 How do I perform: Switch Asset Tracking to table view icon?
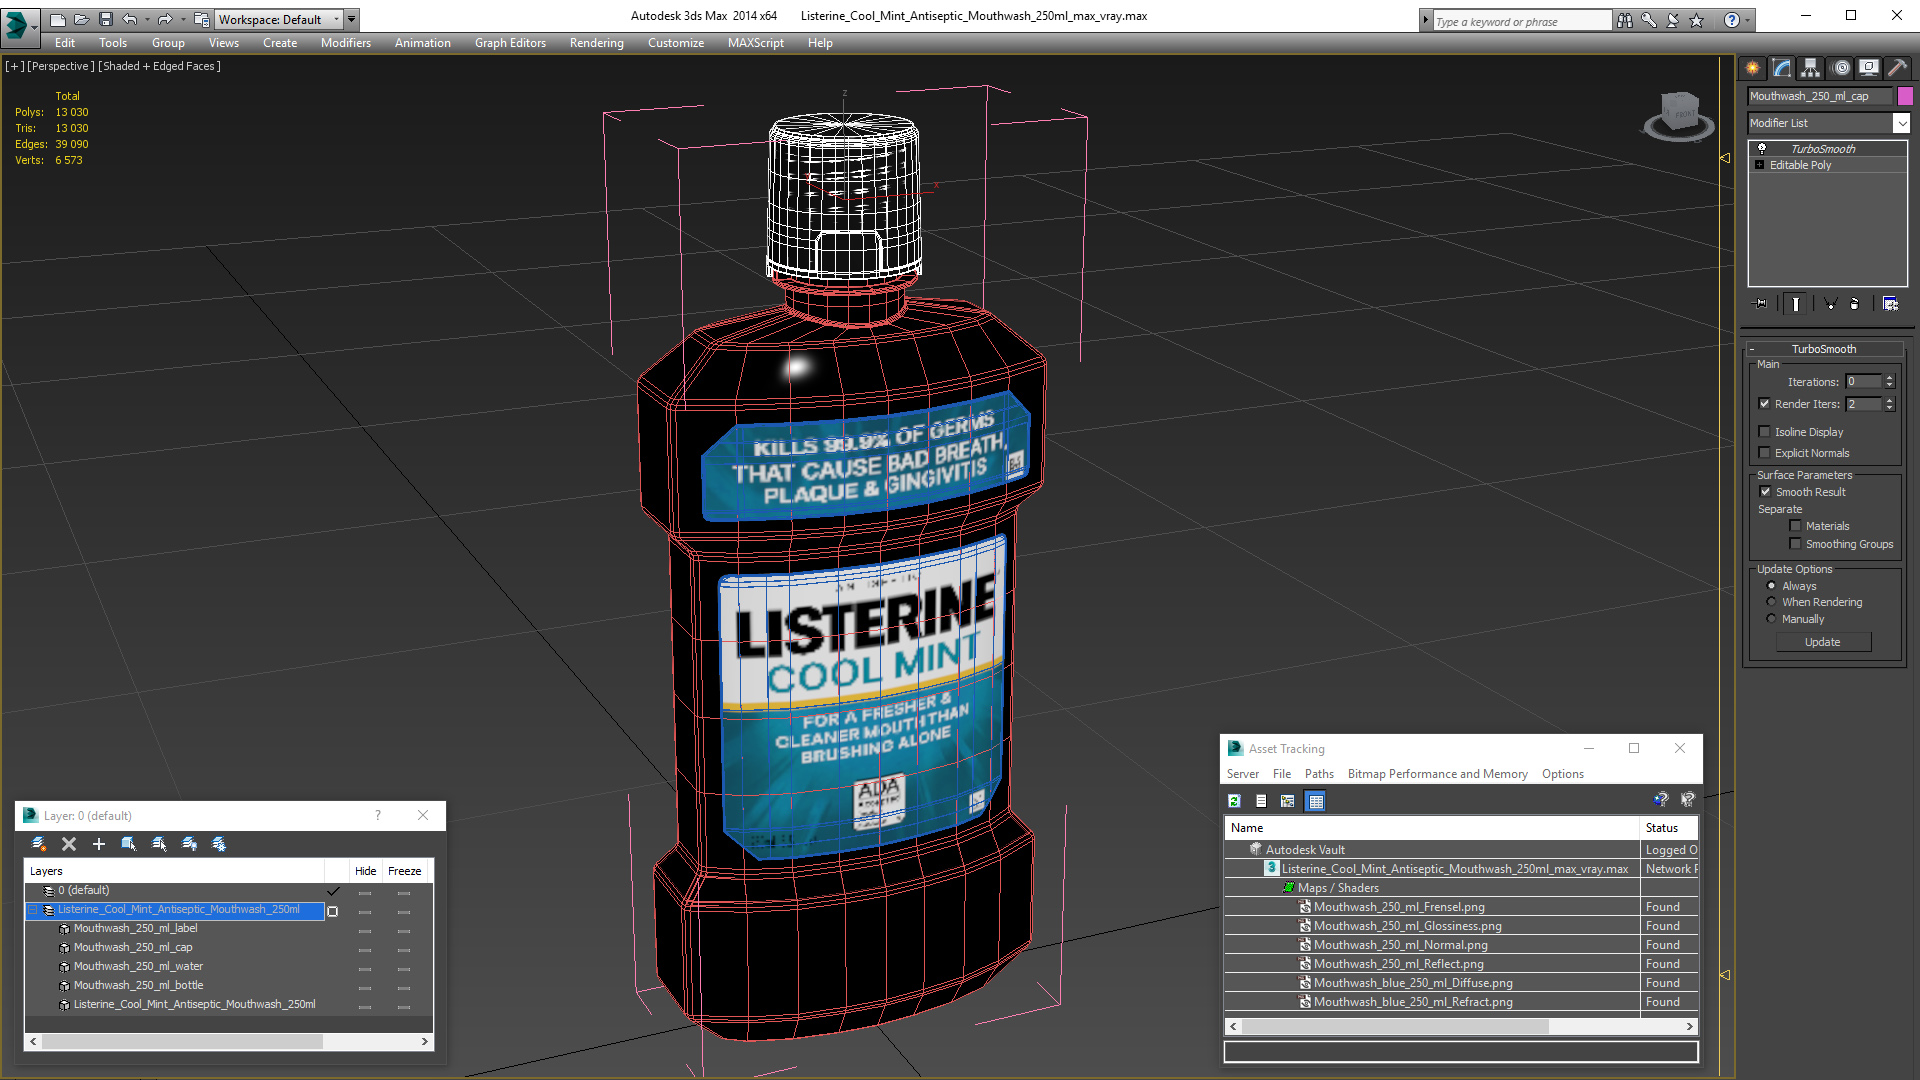1316,801
